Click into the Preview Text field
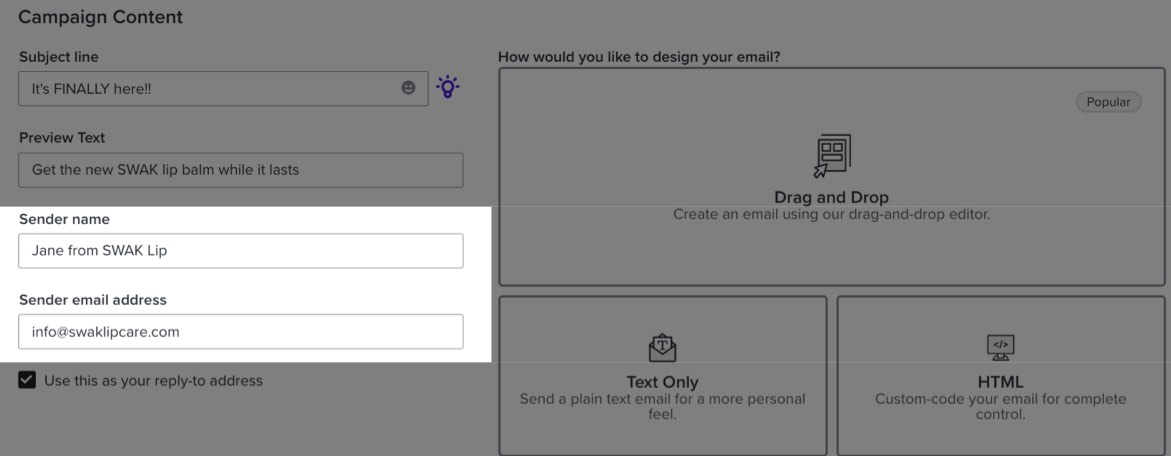The height and width of the screenshot is (456, 1171). coord(240,170)
